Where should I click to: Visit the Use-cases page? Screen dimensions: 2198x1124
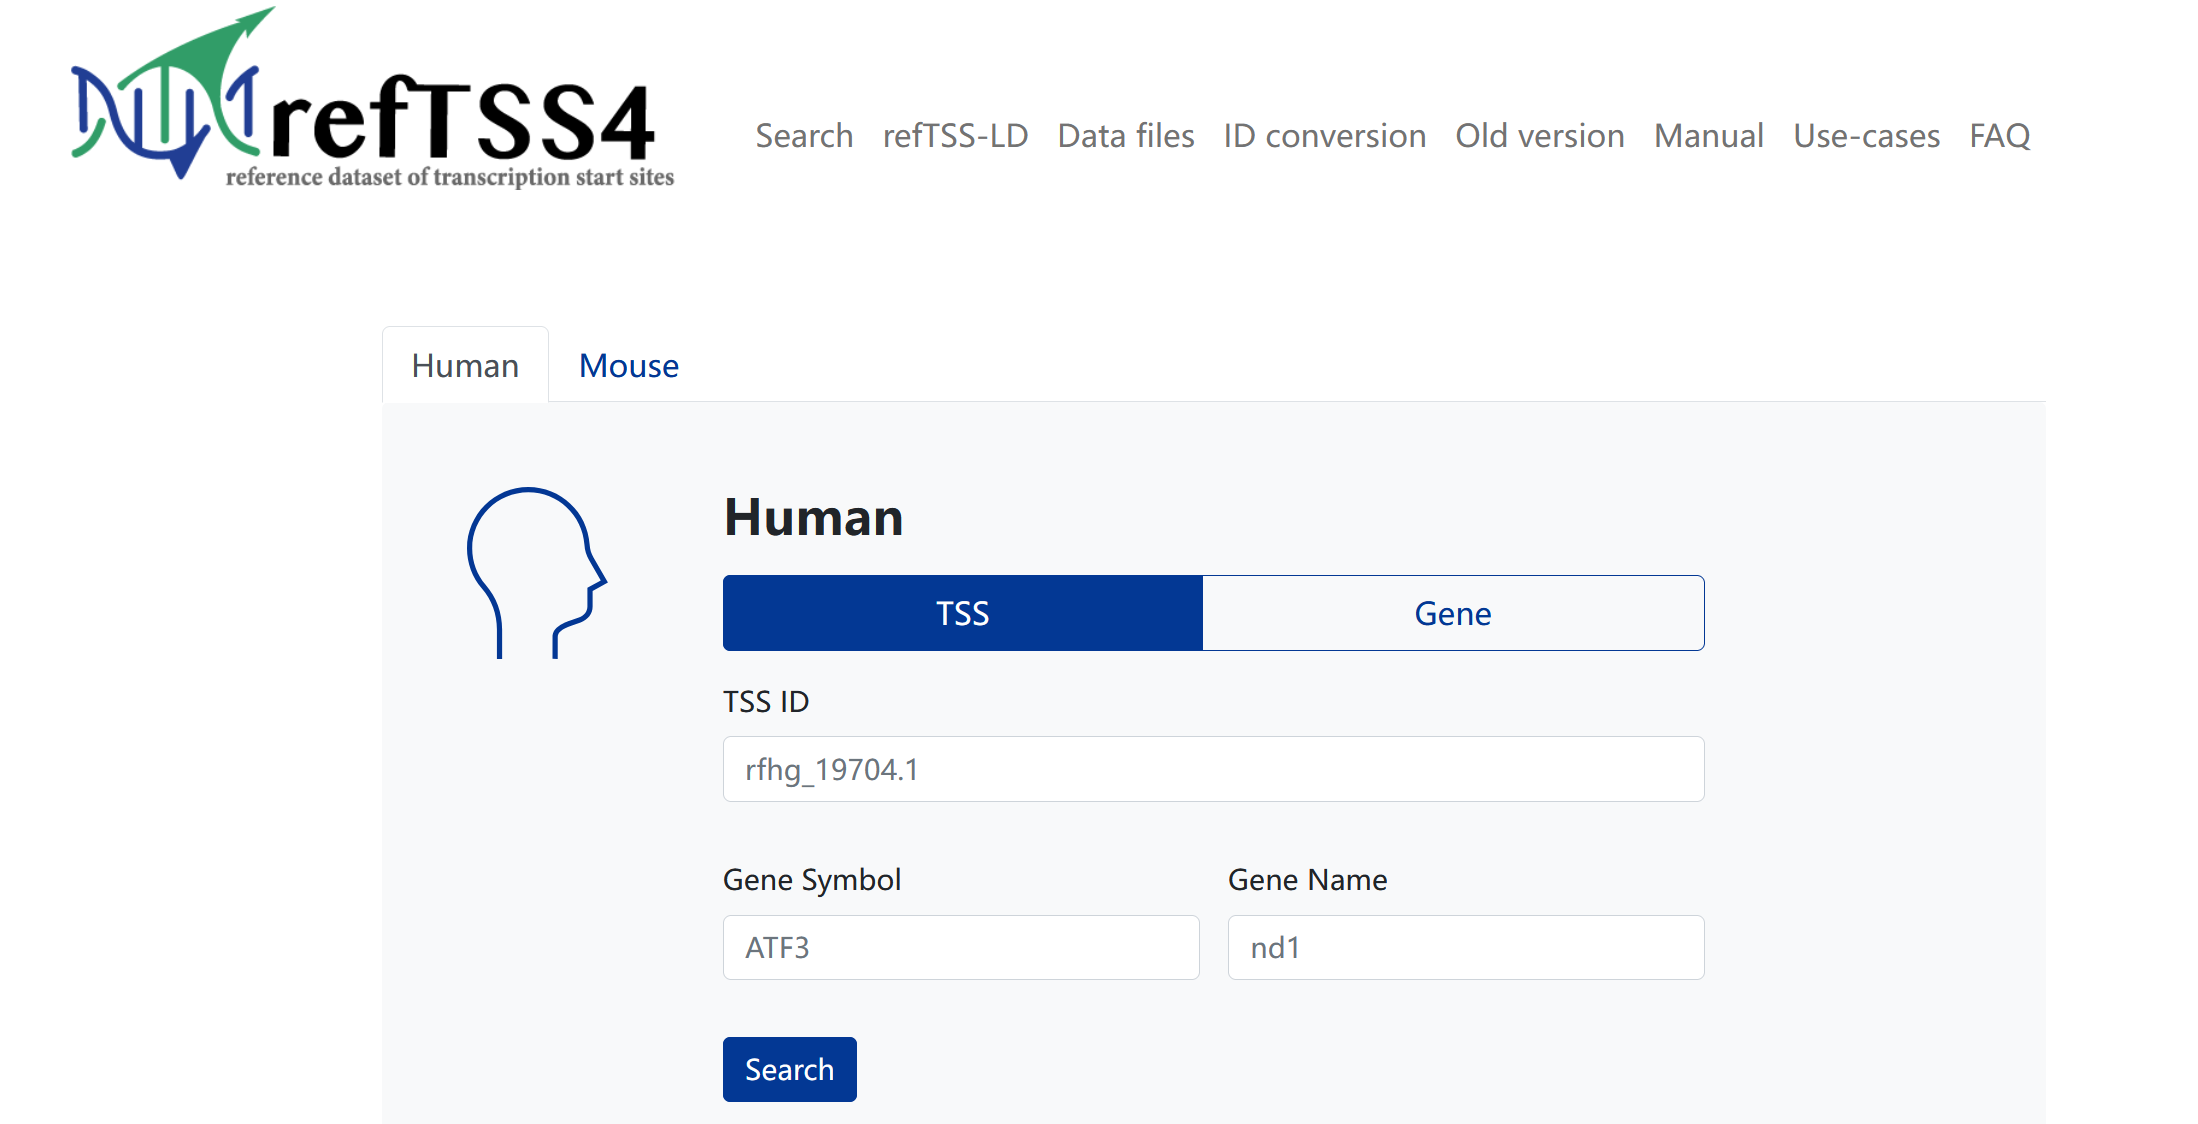pos(1865,136)
